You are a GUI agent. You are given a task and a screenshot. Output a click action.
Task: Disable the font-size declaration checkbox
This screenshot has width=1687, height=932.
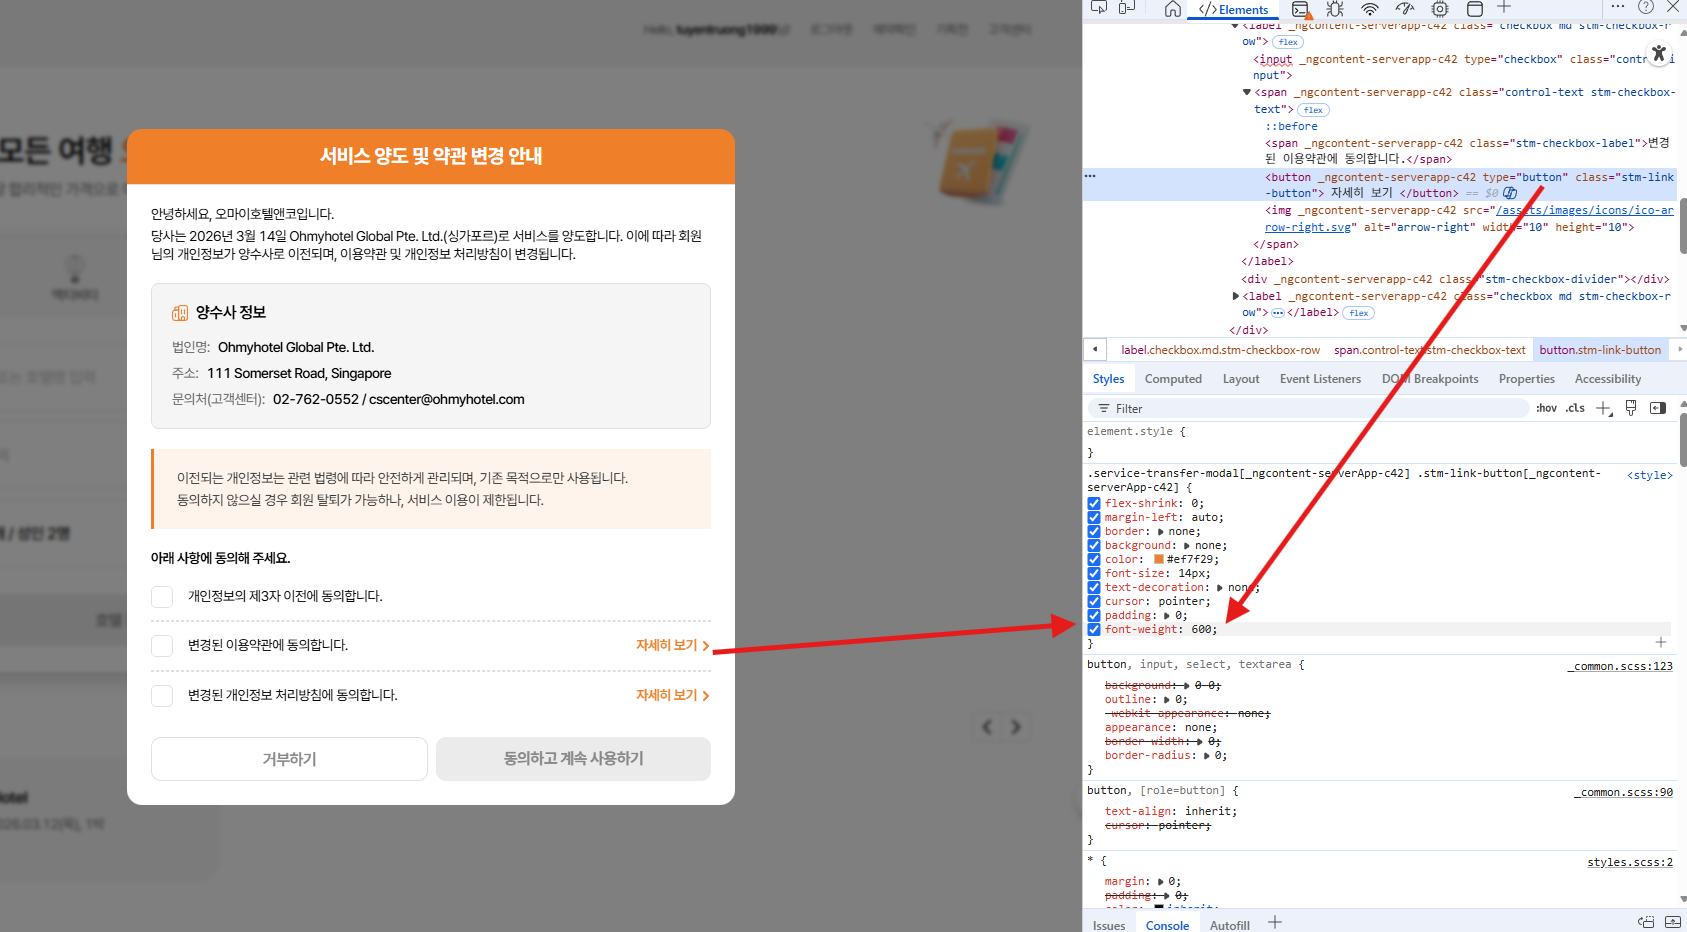1094,574
